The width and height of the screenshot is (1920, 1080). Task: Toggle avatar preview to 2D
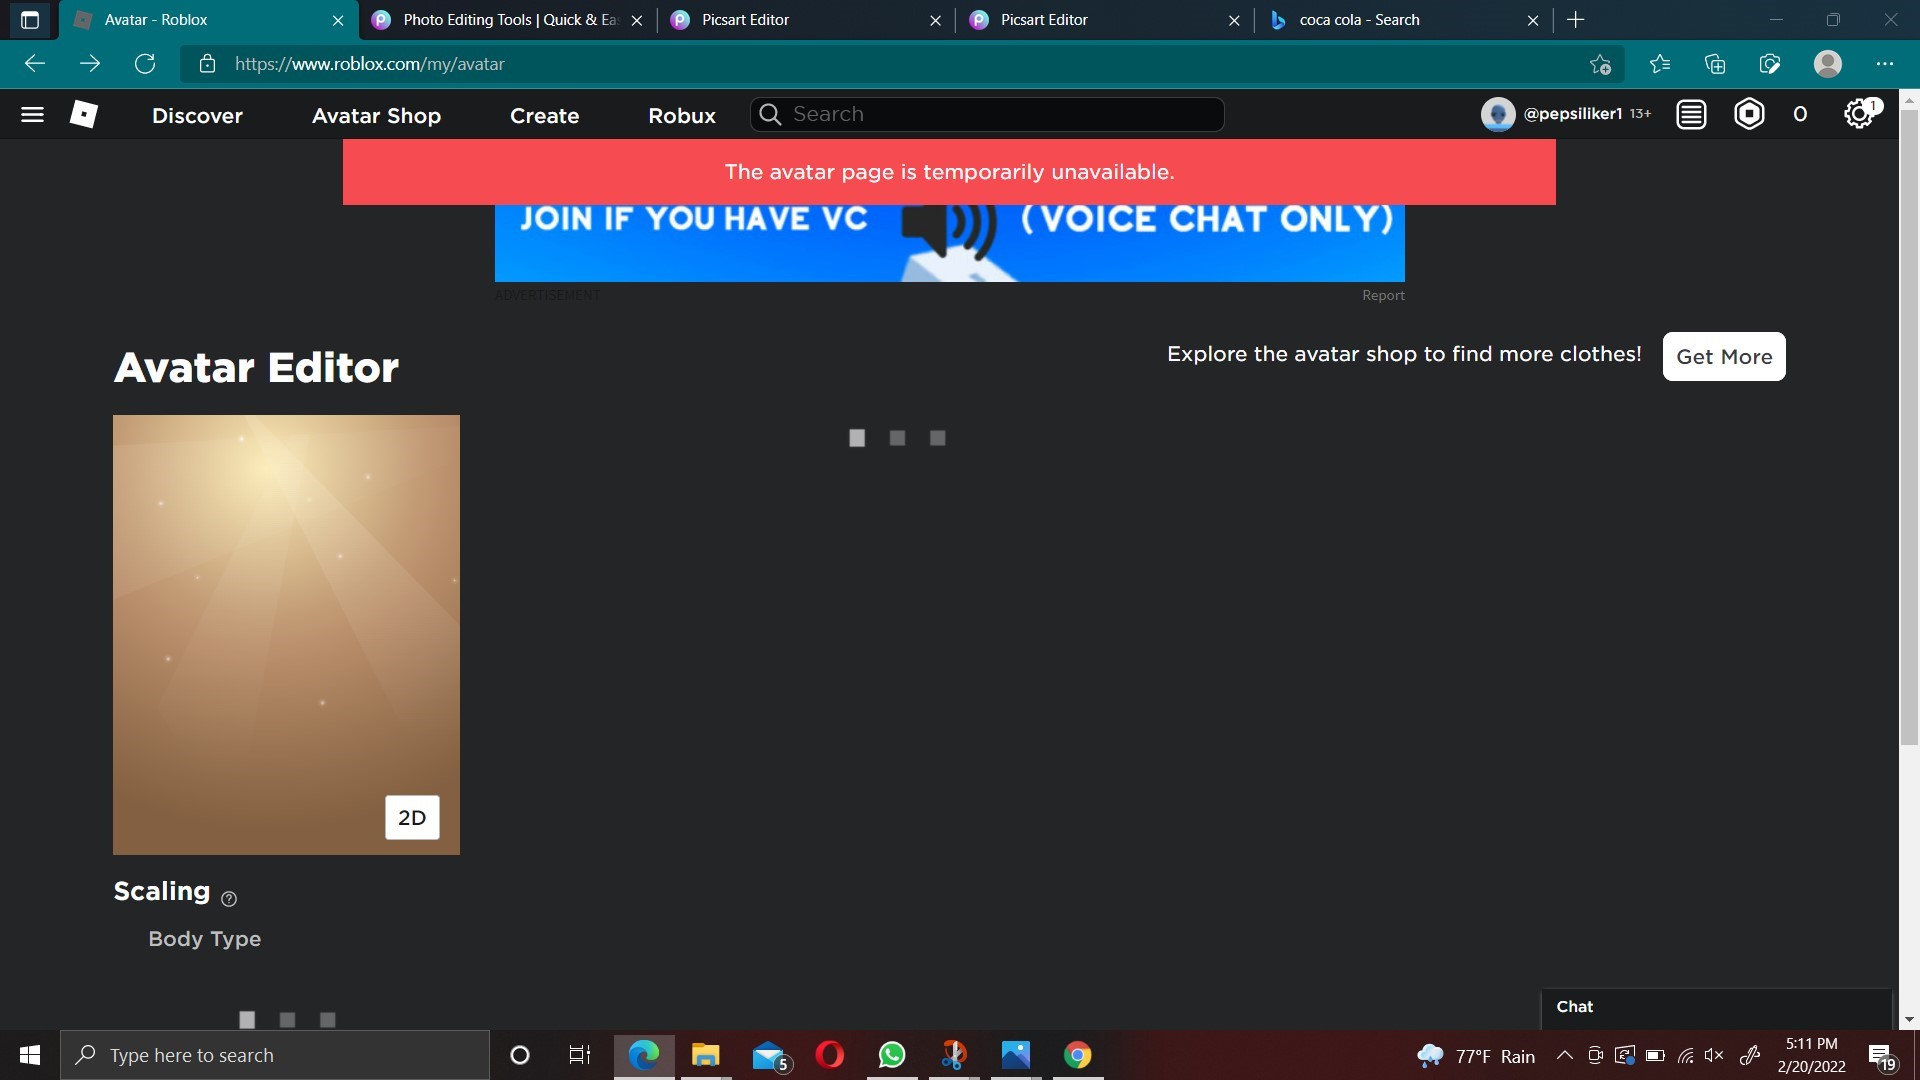point(412,818)
